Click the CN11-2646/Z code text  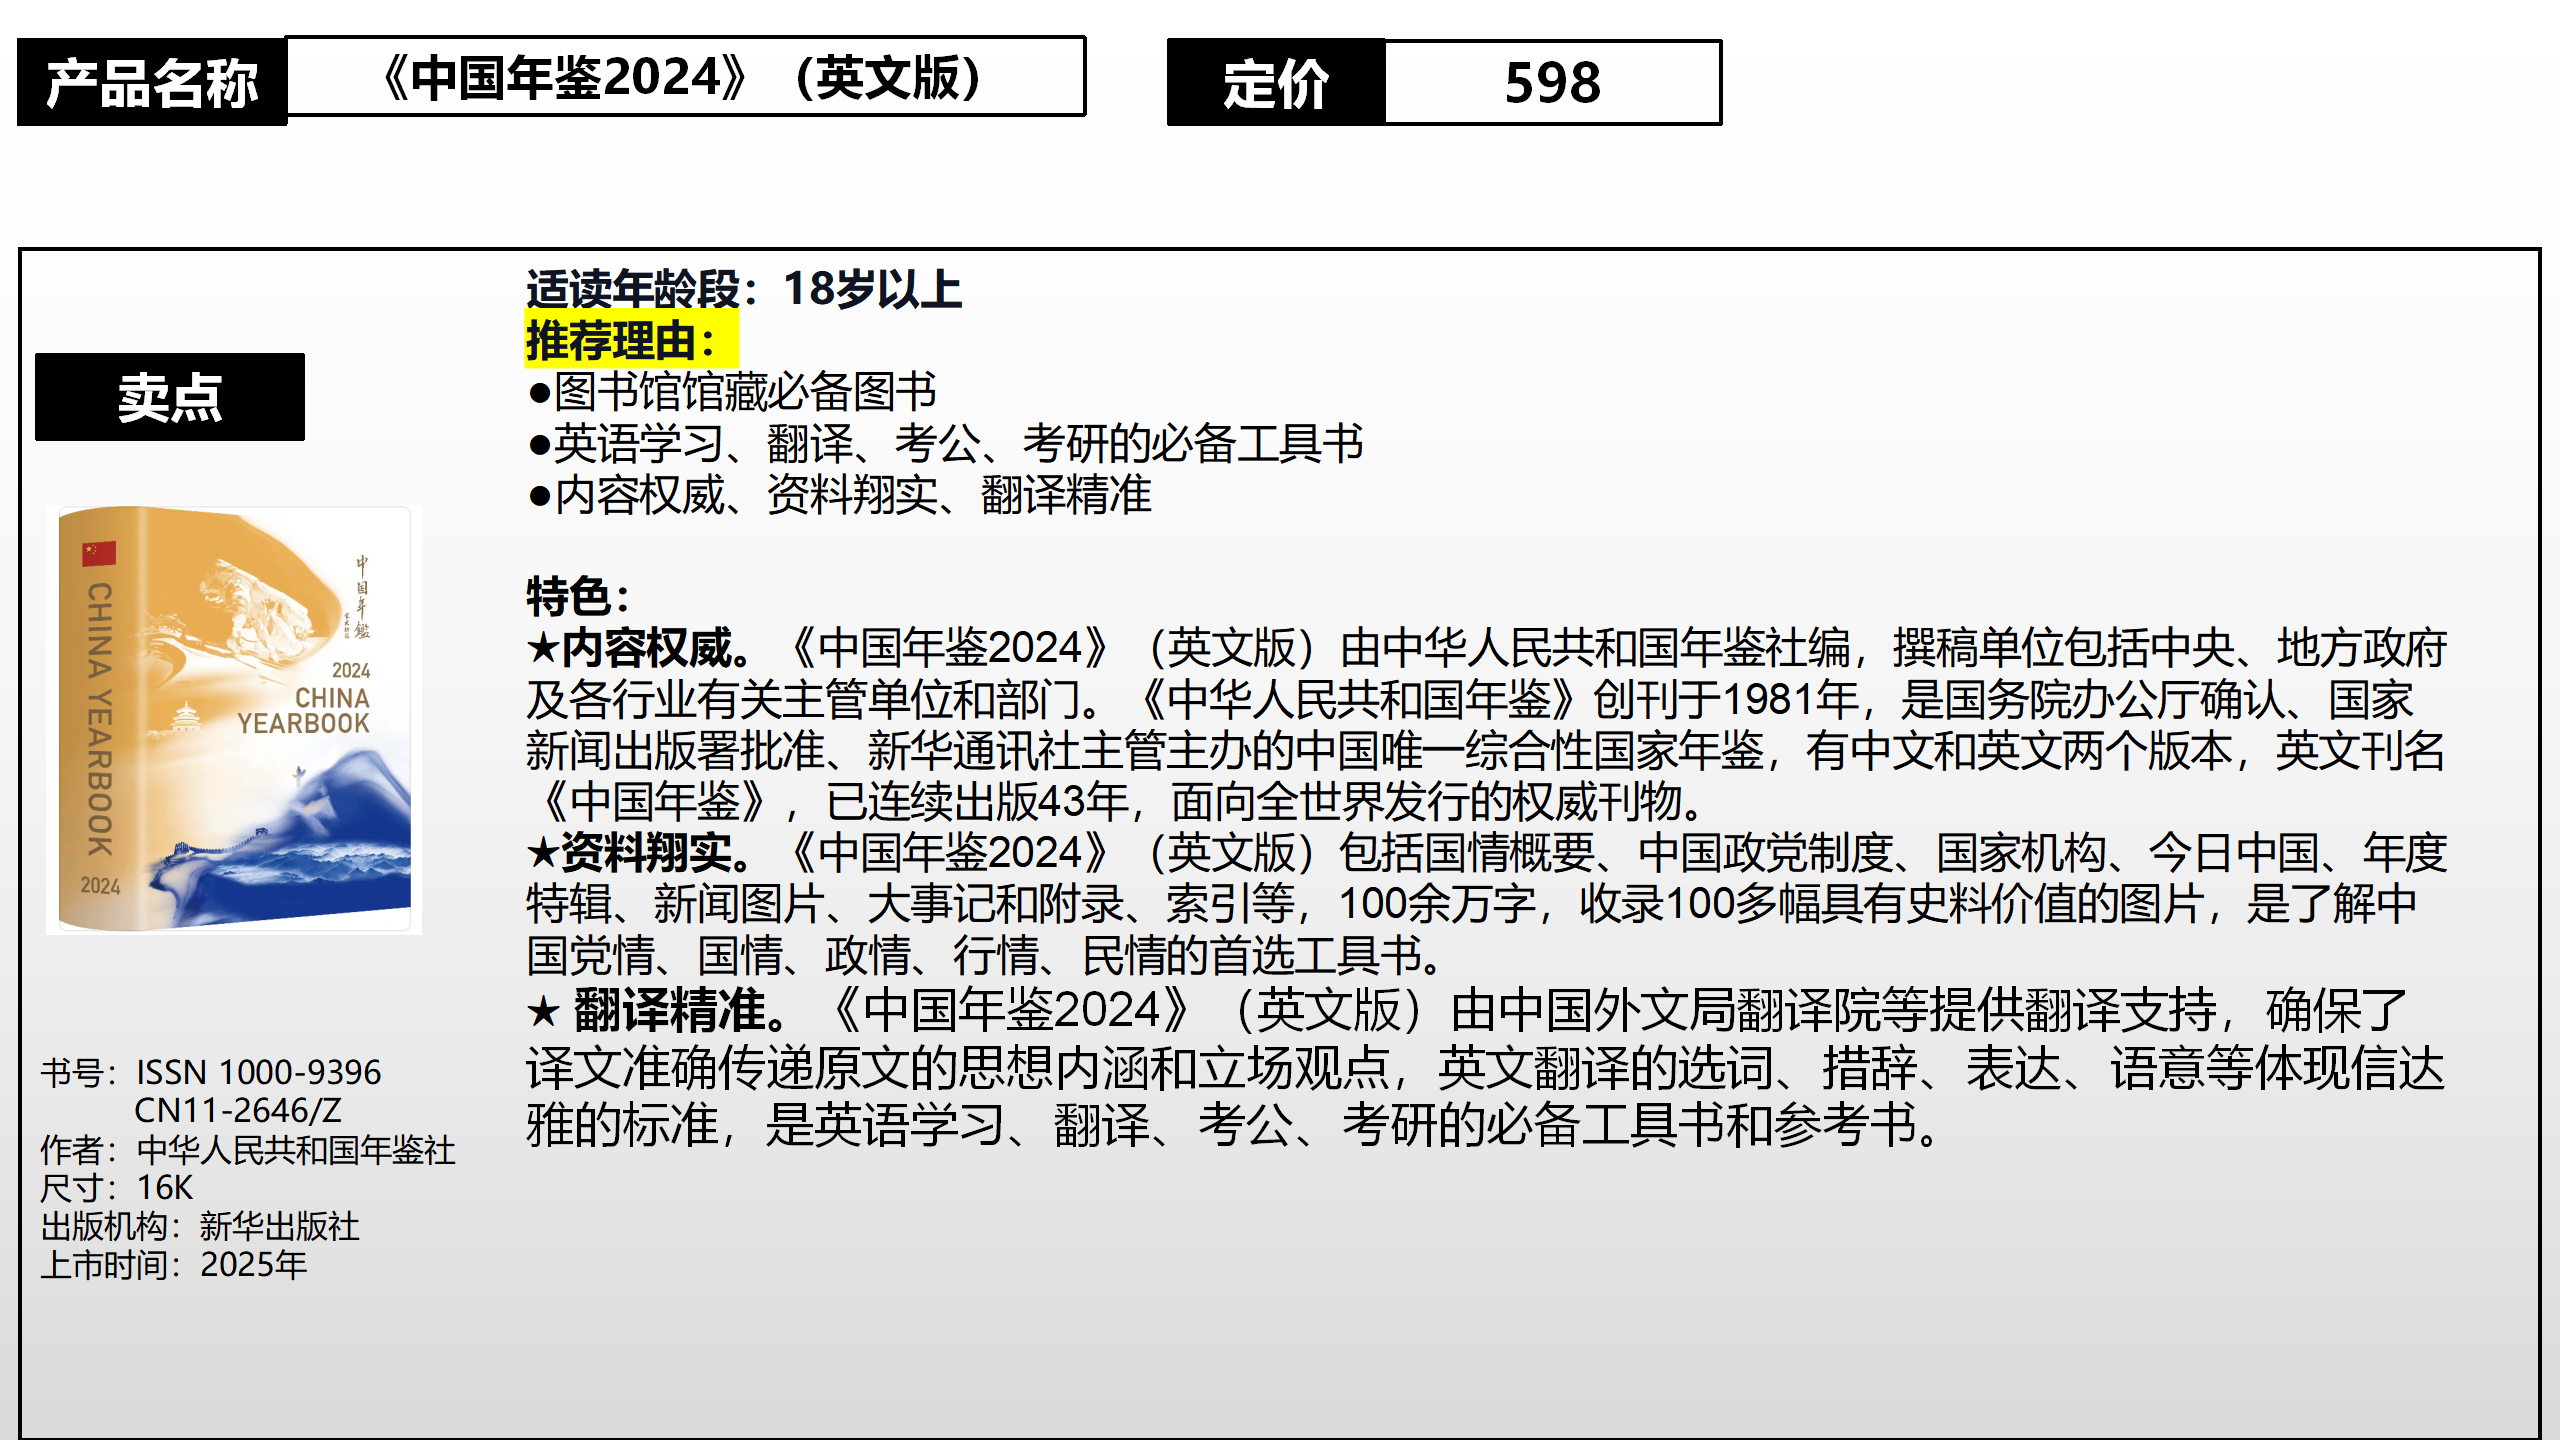[238, 1110]
